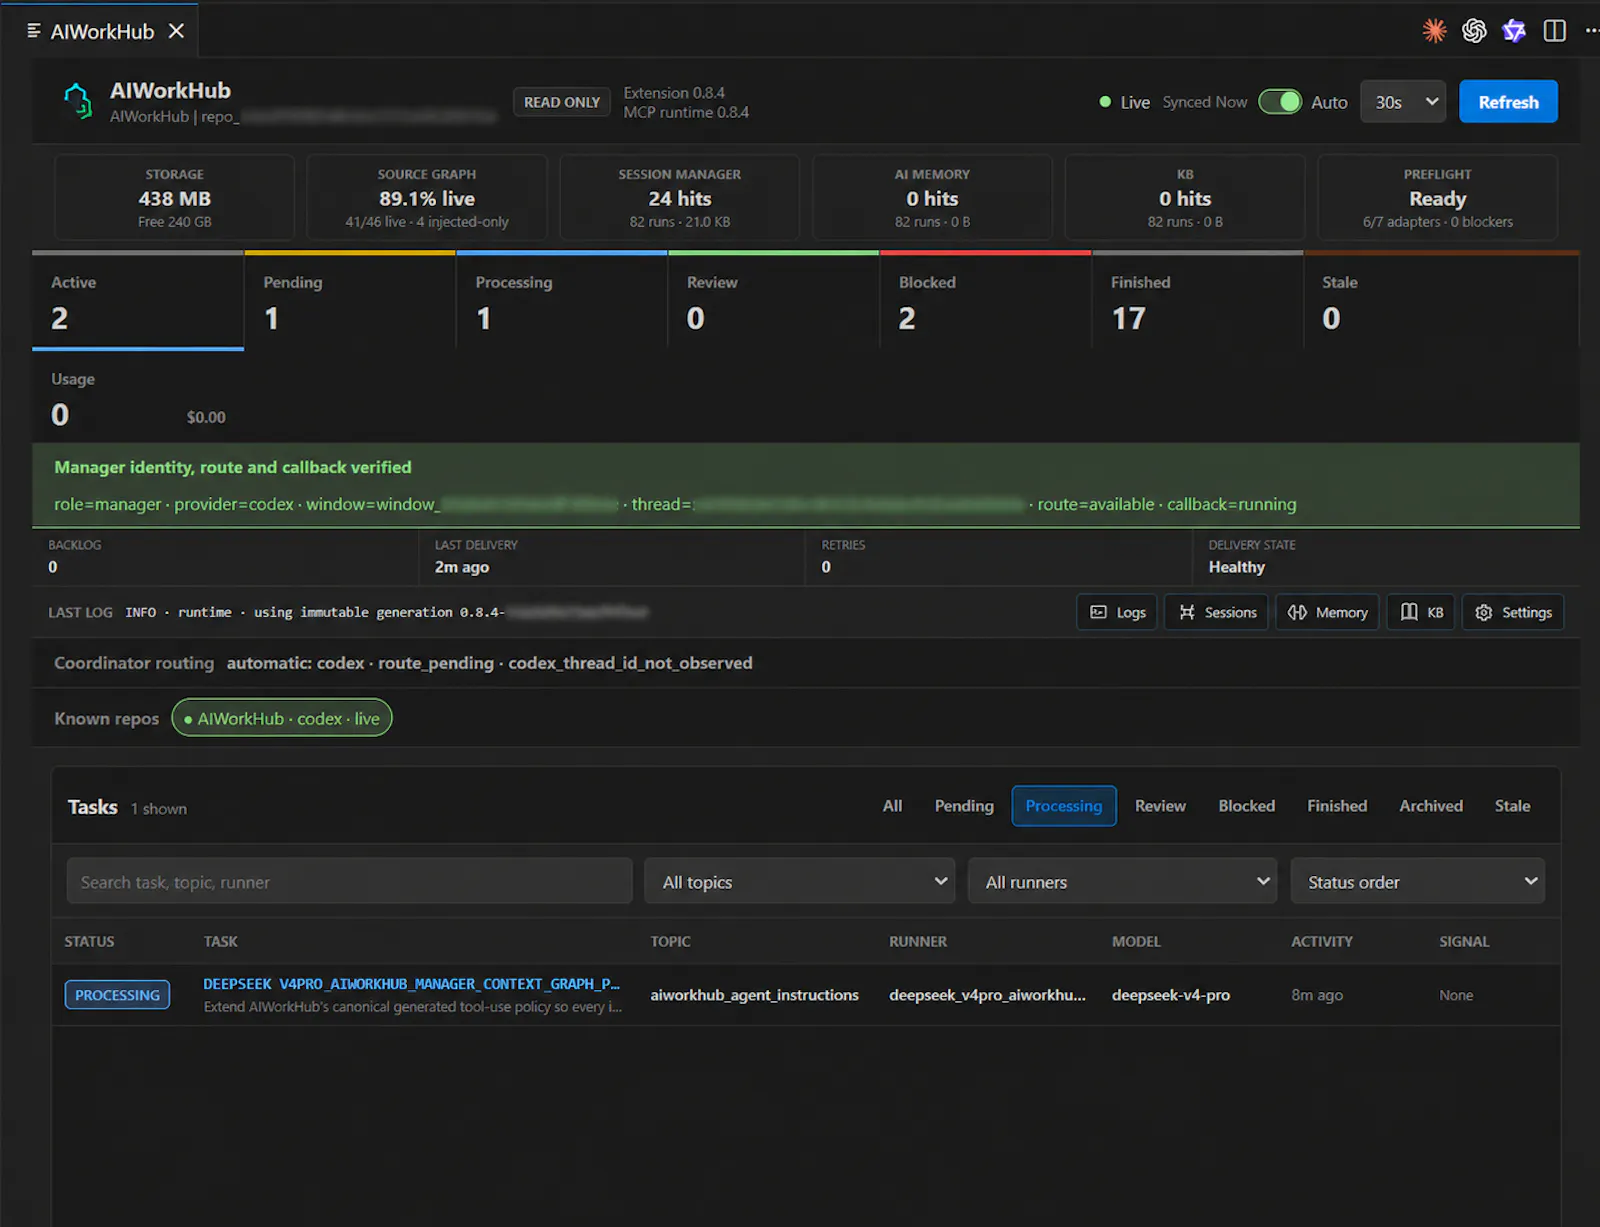Click the AIWorkHub tab list icon
The height and width of the screenshot is (1227, 1600).
click(x=34, y=31)
